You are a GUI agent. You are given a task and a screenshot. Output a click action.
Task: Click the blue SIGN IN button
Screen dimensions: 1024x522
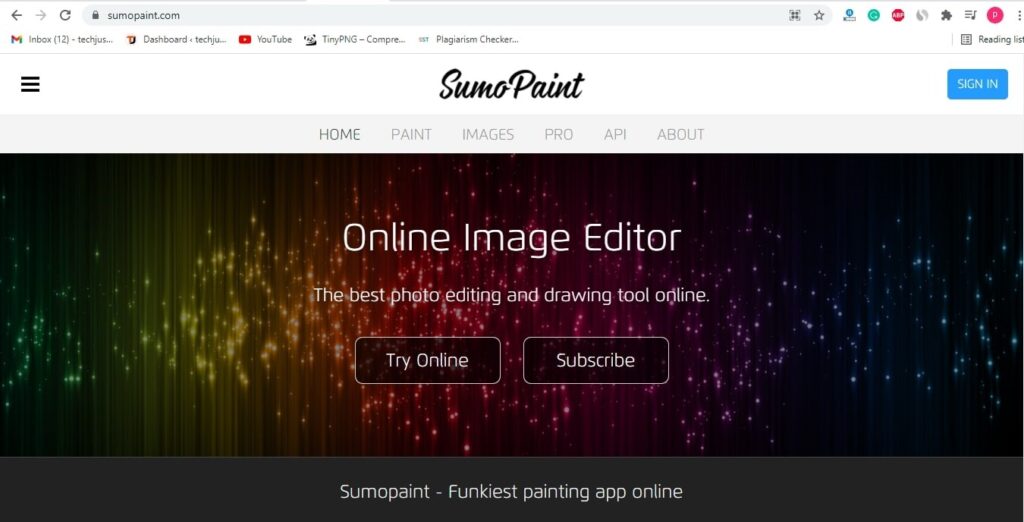pyautogui.click(x=977, y=84)
